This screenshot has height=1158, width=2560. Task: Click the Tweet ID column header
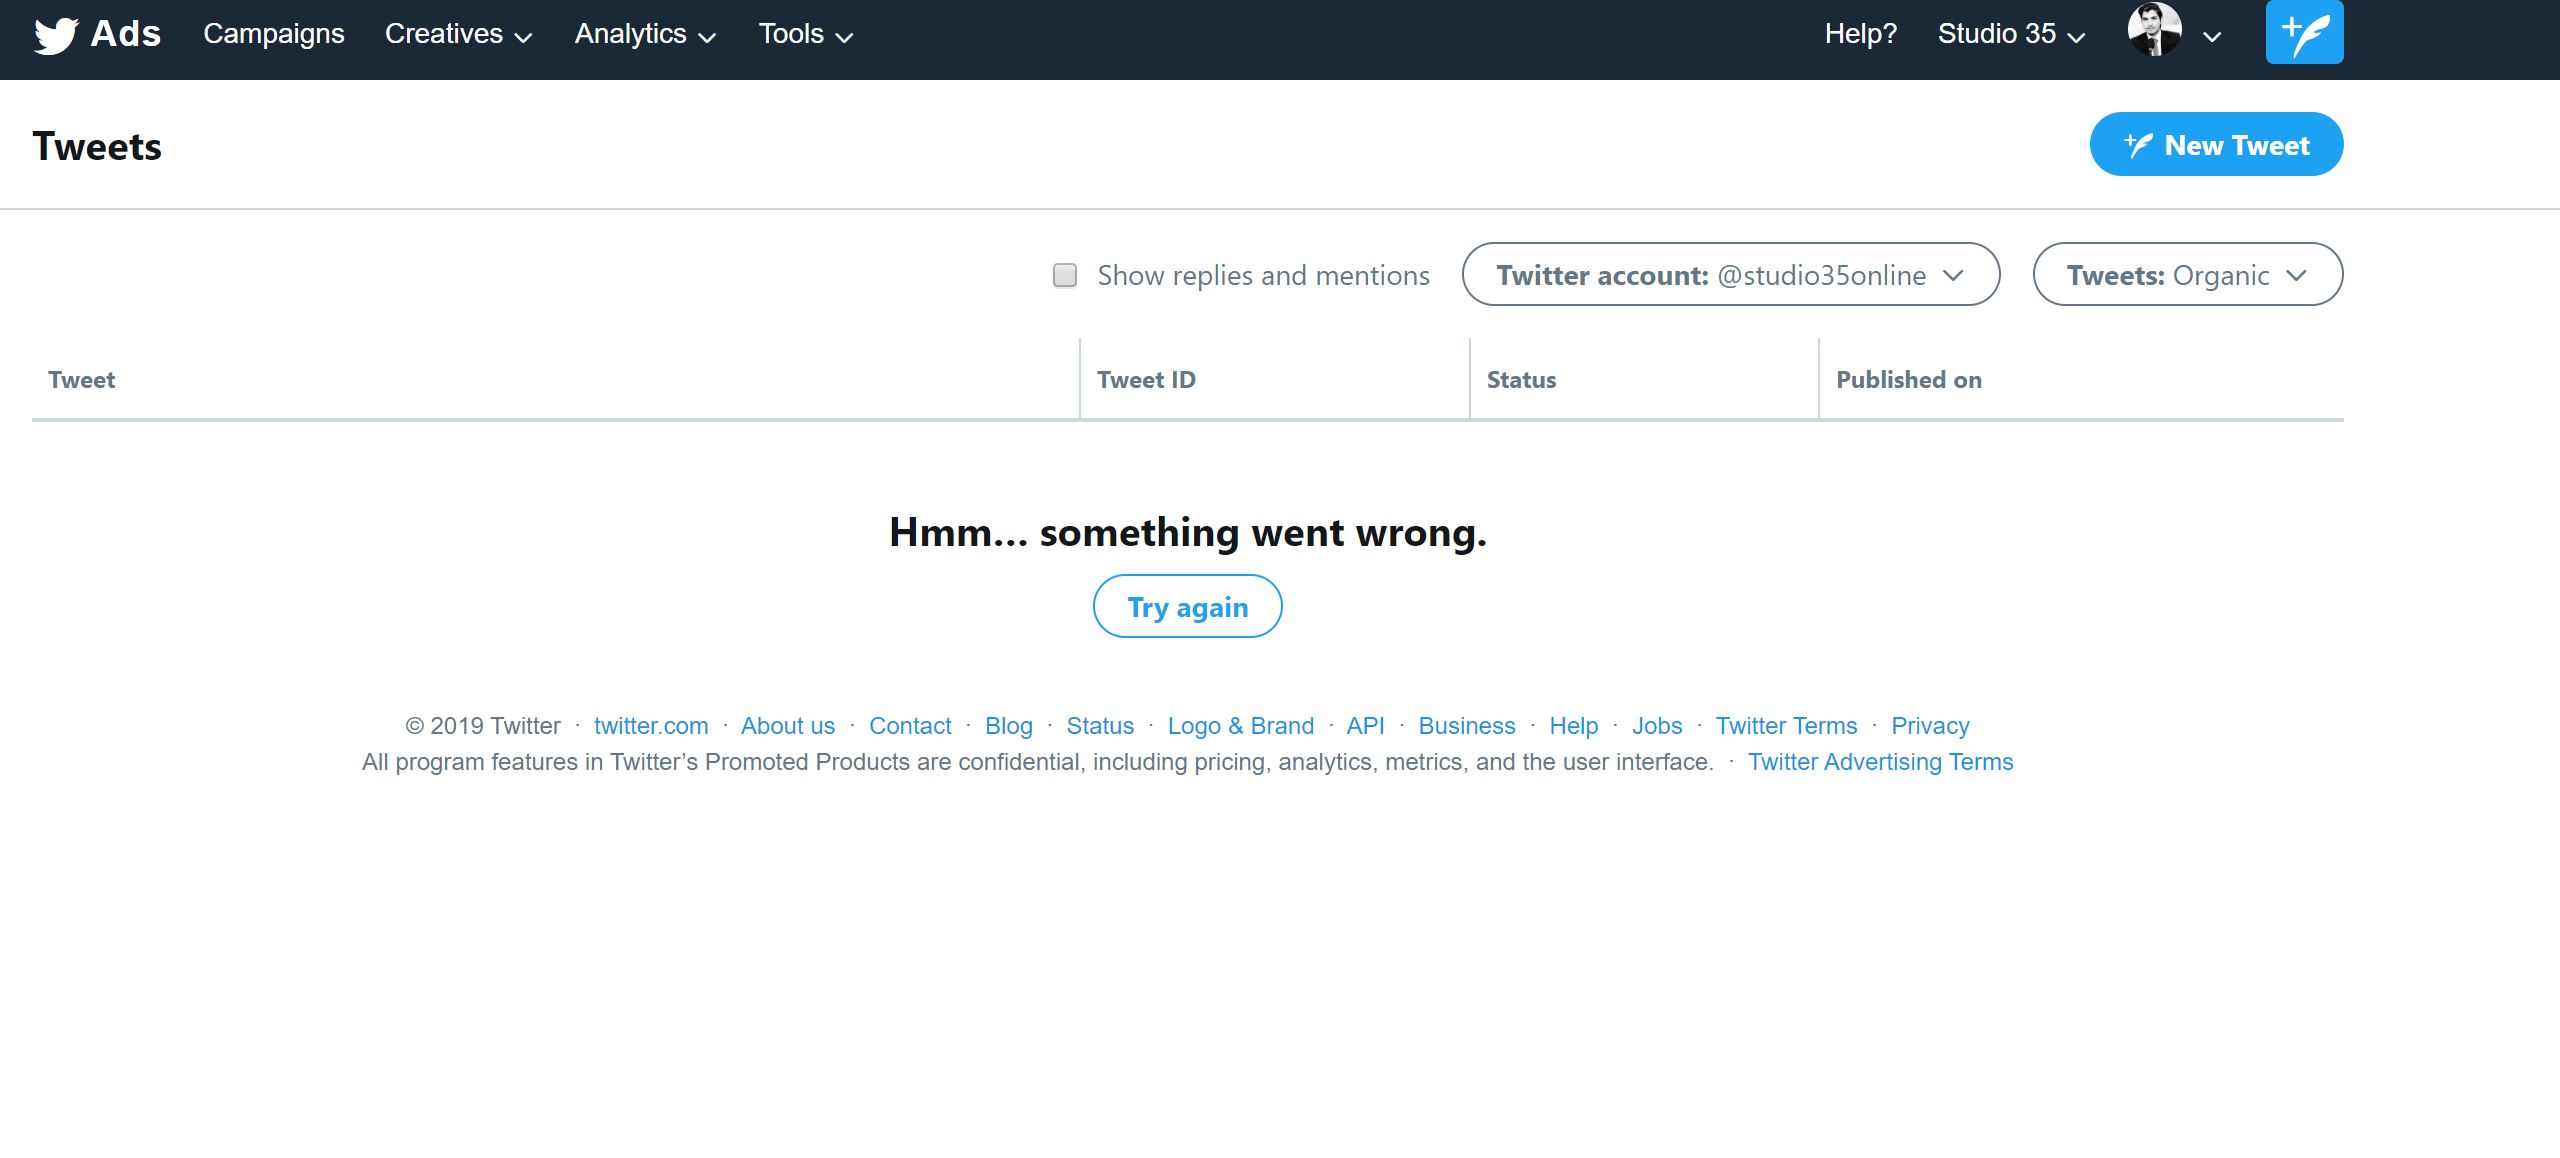(x=1146, y=380)
